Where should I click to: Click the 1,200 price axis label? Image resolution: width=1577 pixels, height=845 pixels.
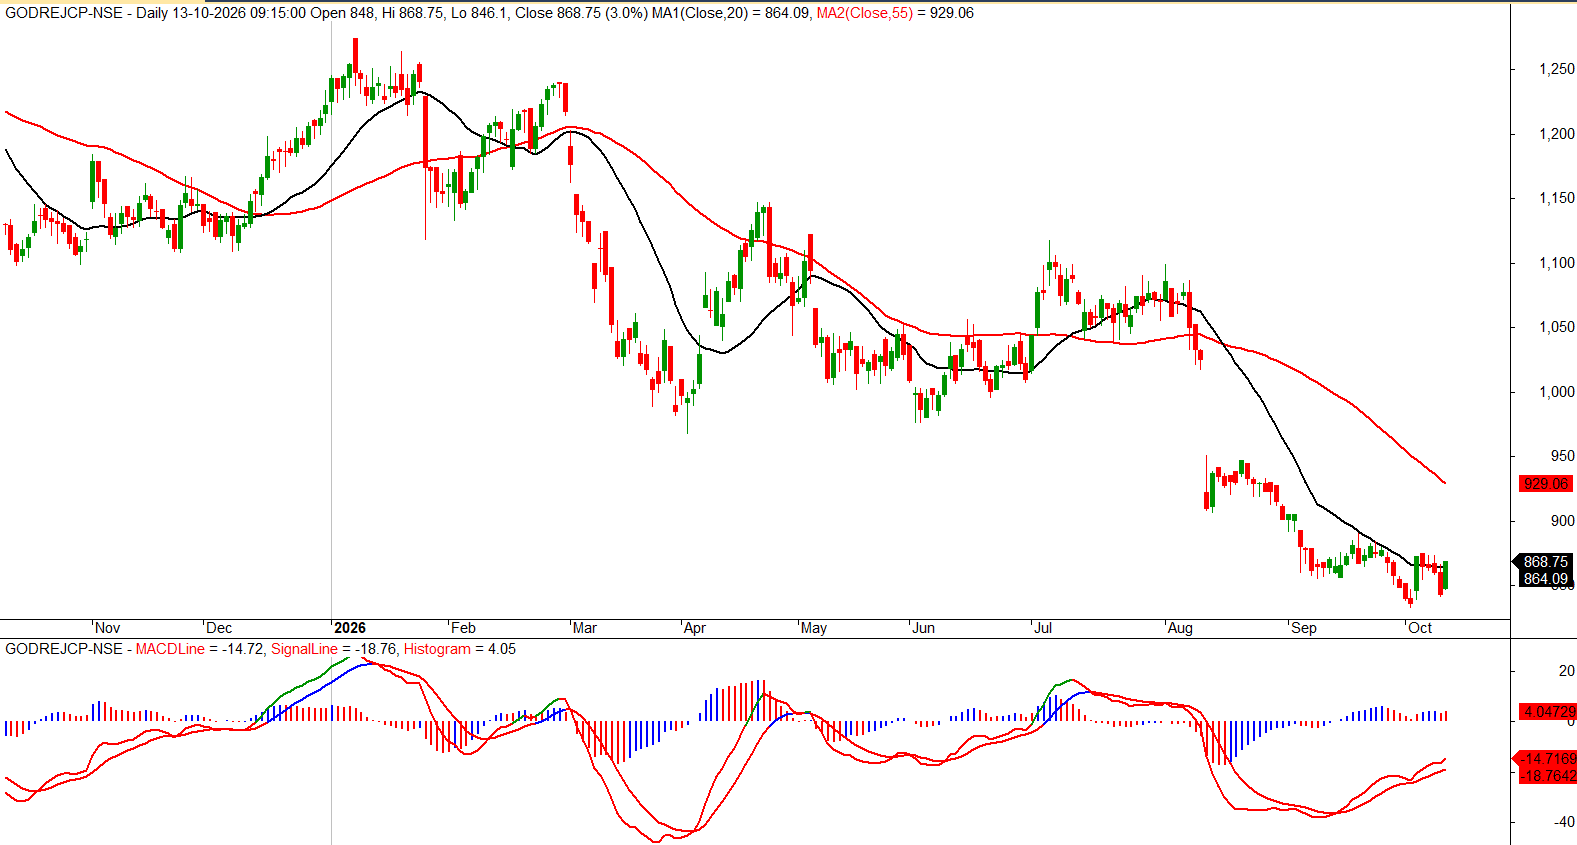[1557, 134]
